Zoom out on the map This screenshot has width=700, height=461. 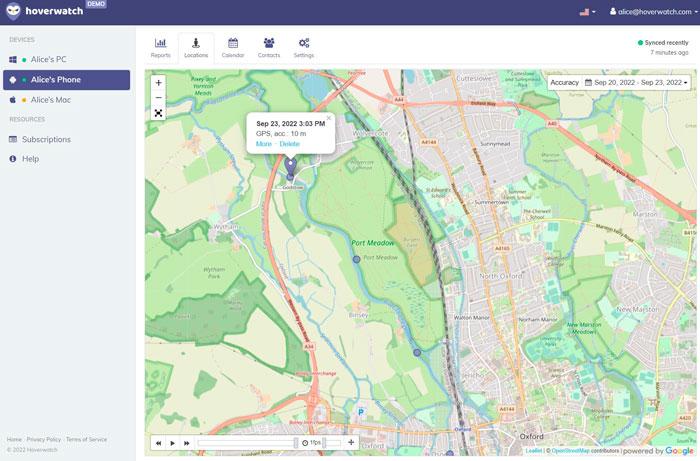[159, 98]
